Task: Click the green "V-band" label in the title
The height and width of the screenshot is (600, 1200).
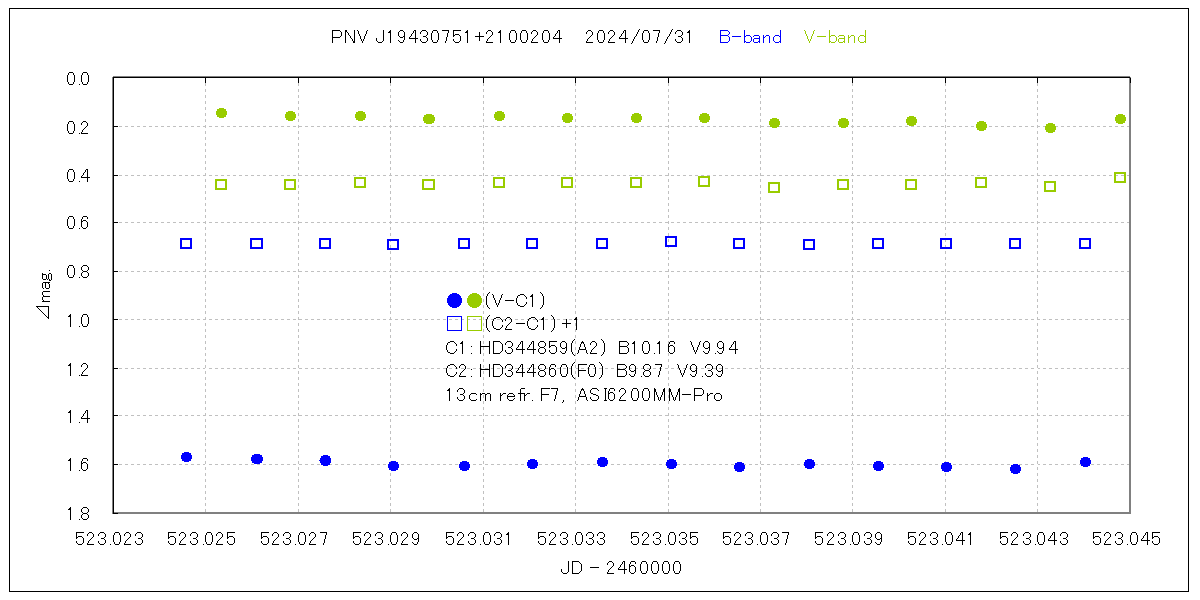Action: [835, 38]
